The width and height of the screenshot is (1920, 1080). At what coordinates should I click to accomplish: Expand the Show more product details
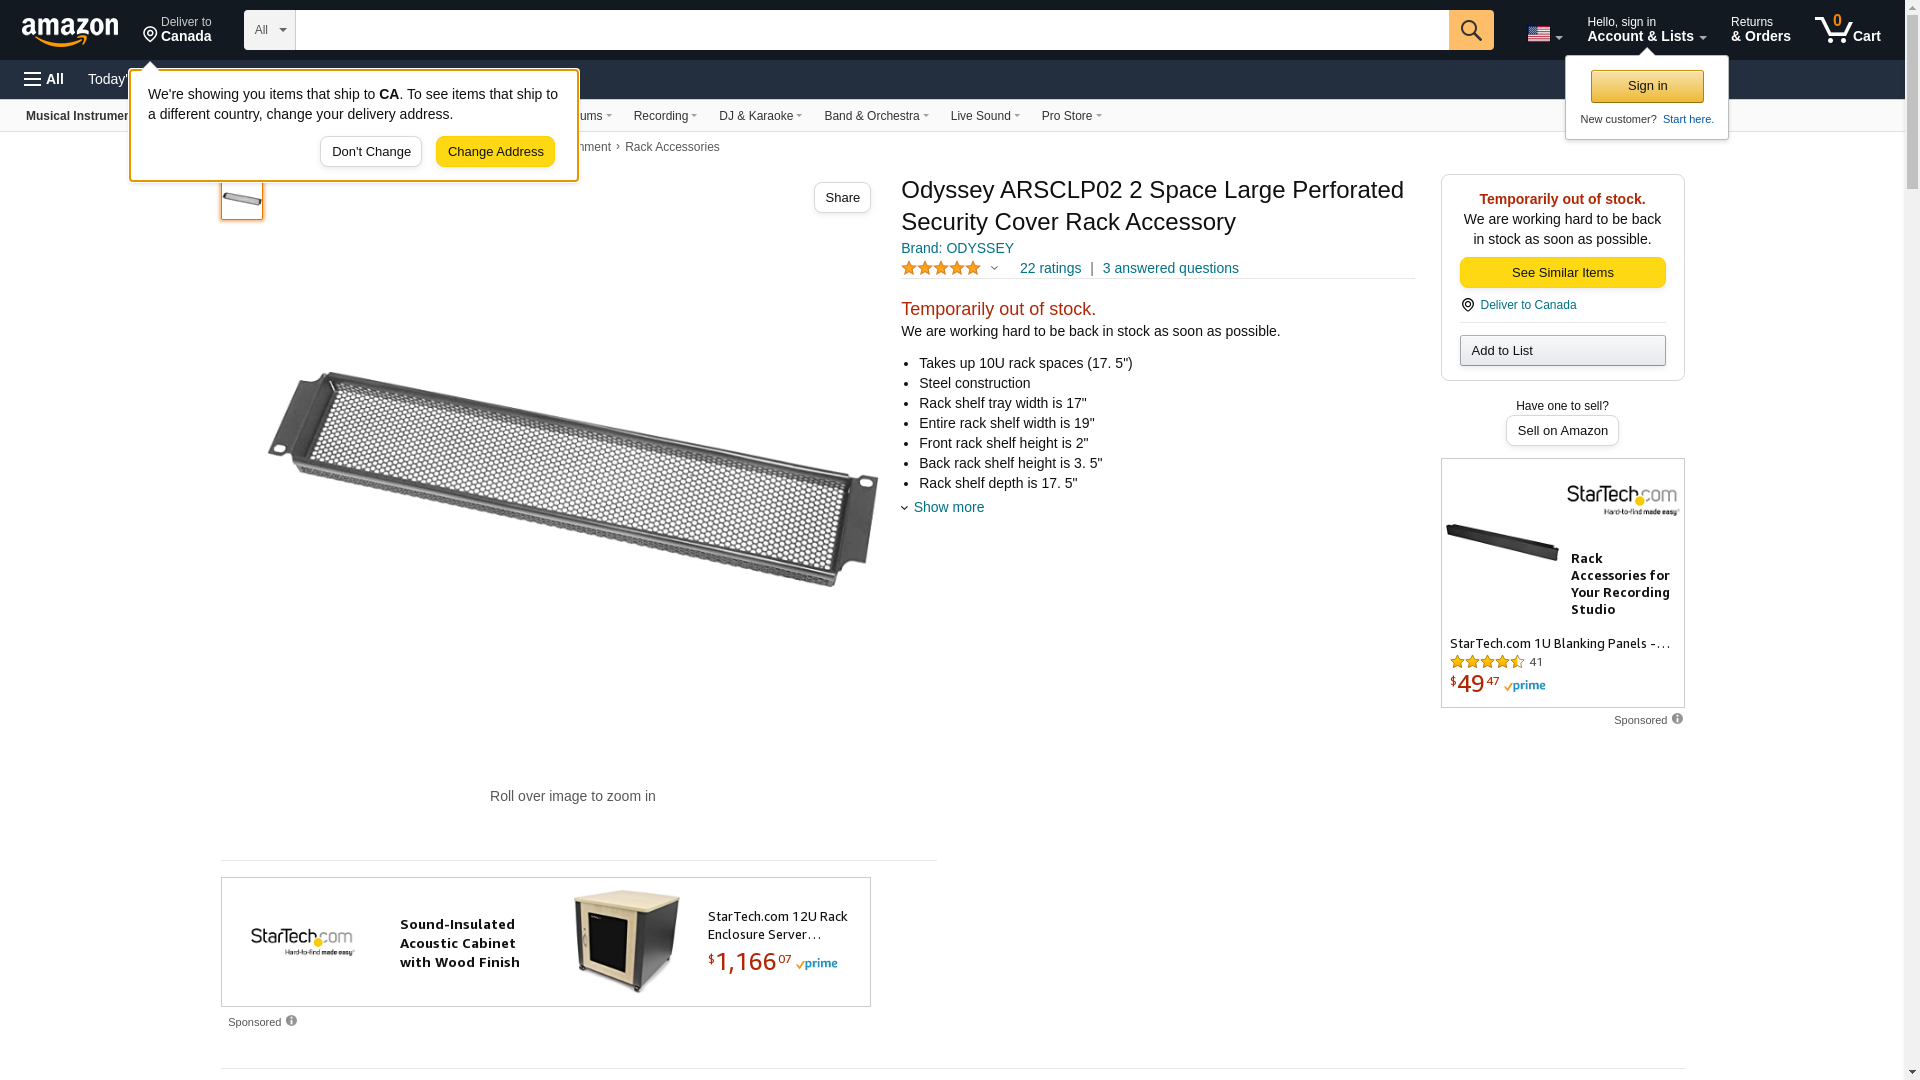947,507
